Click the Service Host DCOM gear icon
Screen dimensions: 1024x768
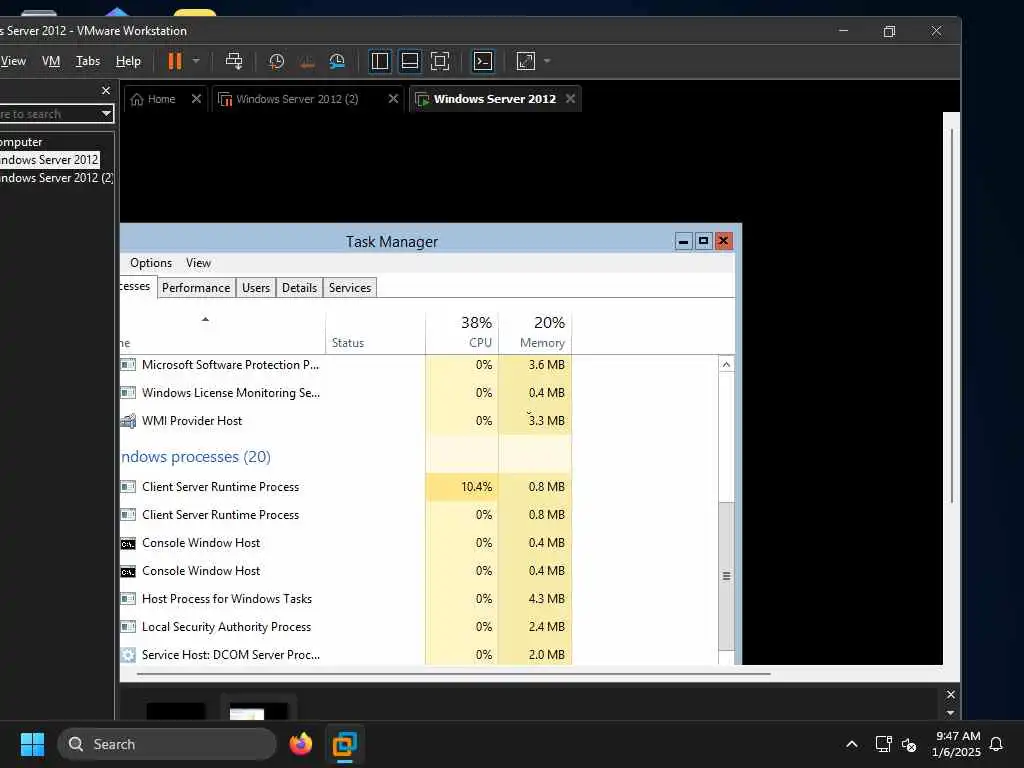[x=129, y=655]
